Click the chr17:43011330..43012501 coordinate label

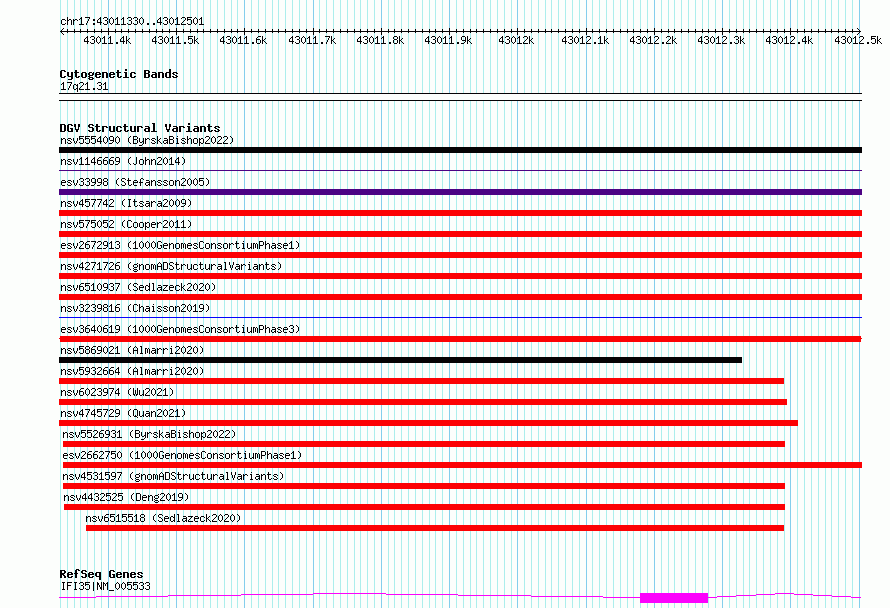click(x=132, y=21)
